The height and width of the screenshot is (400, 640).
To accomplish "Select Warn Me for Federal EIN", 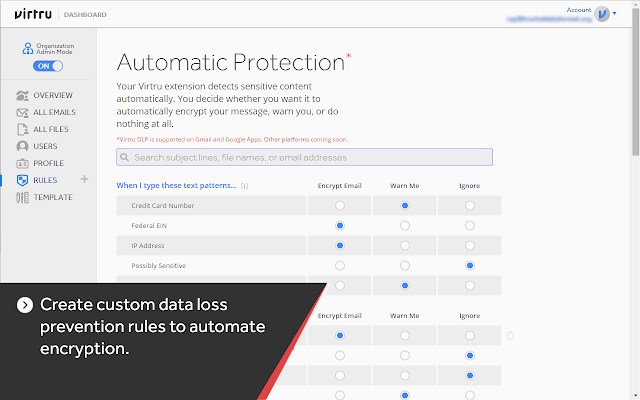I will point(404,225).
